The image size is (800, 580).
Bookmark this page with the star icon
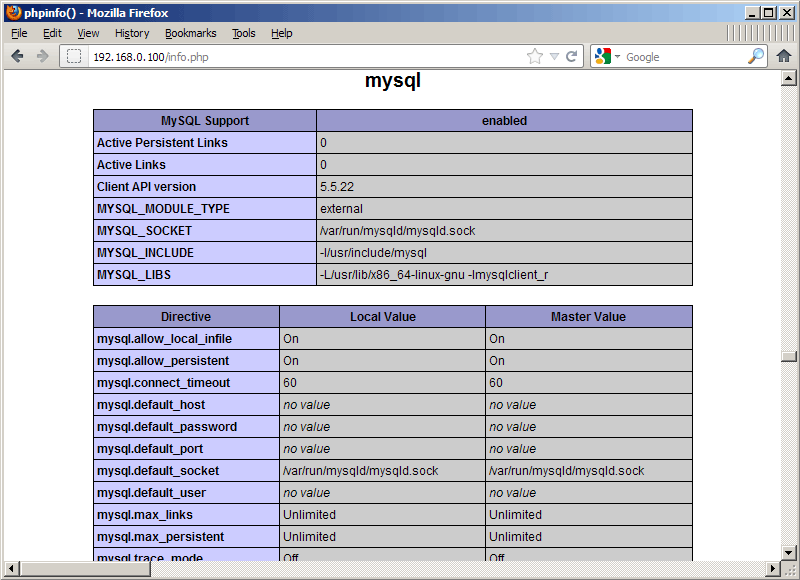[535, 56]
